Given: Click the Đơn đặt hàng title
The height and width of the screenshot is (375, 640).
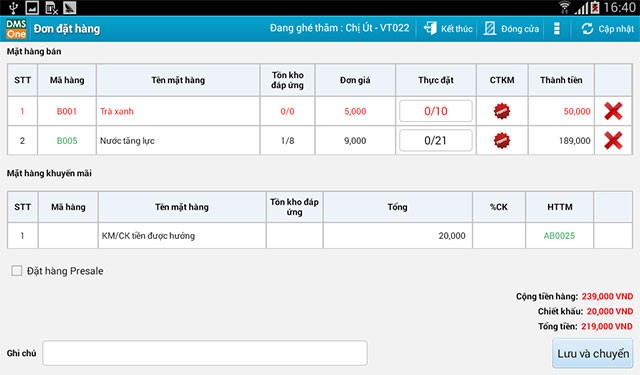Looking at the screenshot, I should click(67, 29).
